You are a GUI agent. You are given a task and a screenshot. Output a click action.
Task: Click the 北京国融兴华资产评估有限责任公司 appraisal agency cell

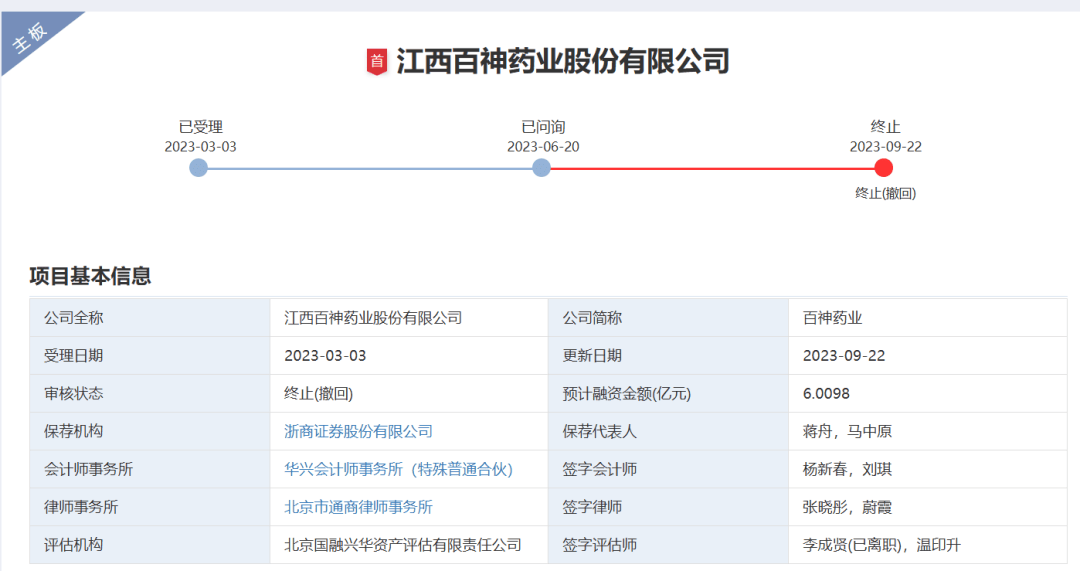[x=403, y=546]
